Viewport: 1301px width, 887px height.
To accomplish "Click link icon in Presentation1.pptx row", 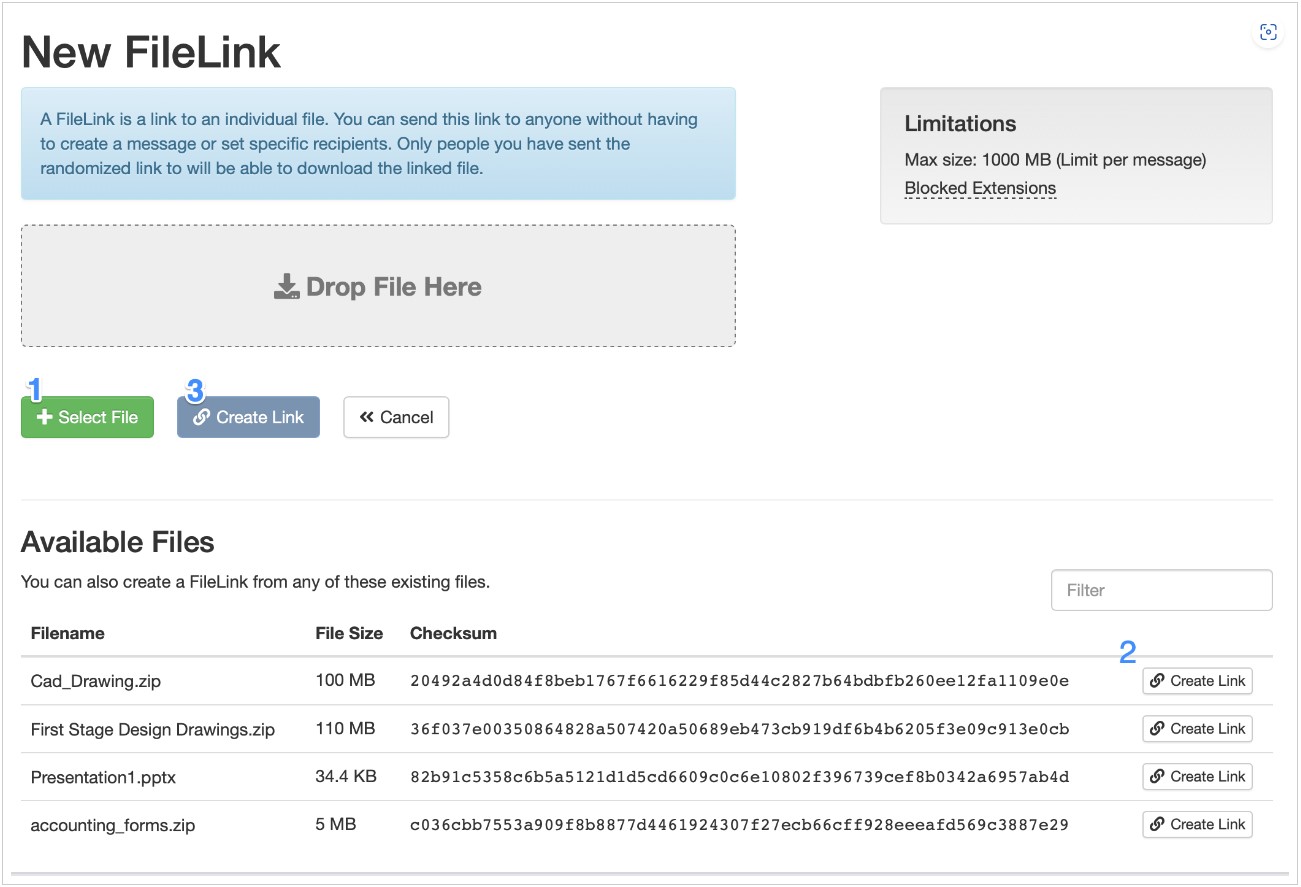I will [1157, 777].
